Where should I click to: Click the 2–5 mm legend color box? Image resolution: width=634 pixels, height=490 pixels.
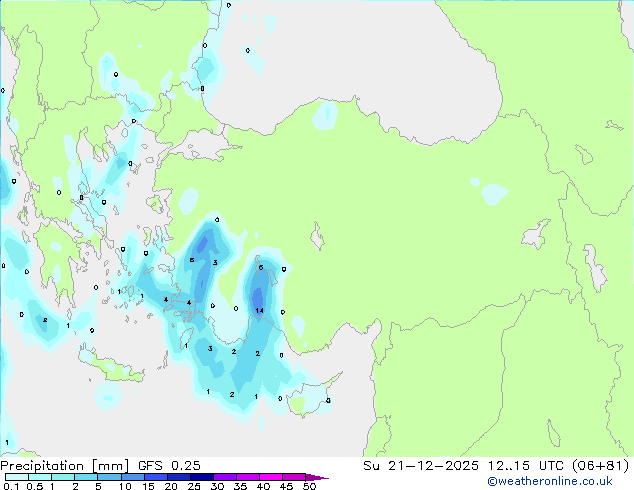86,477
